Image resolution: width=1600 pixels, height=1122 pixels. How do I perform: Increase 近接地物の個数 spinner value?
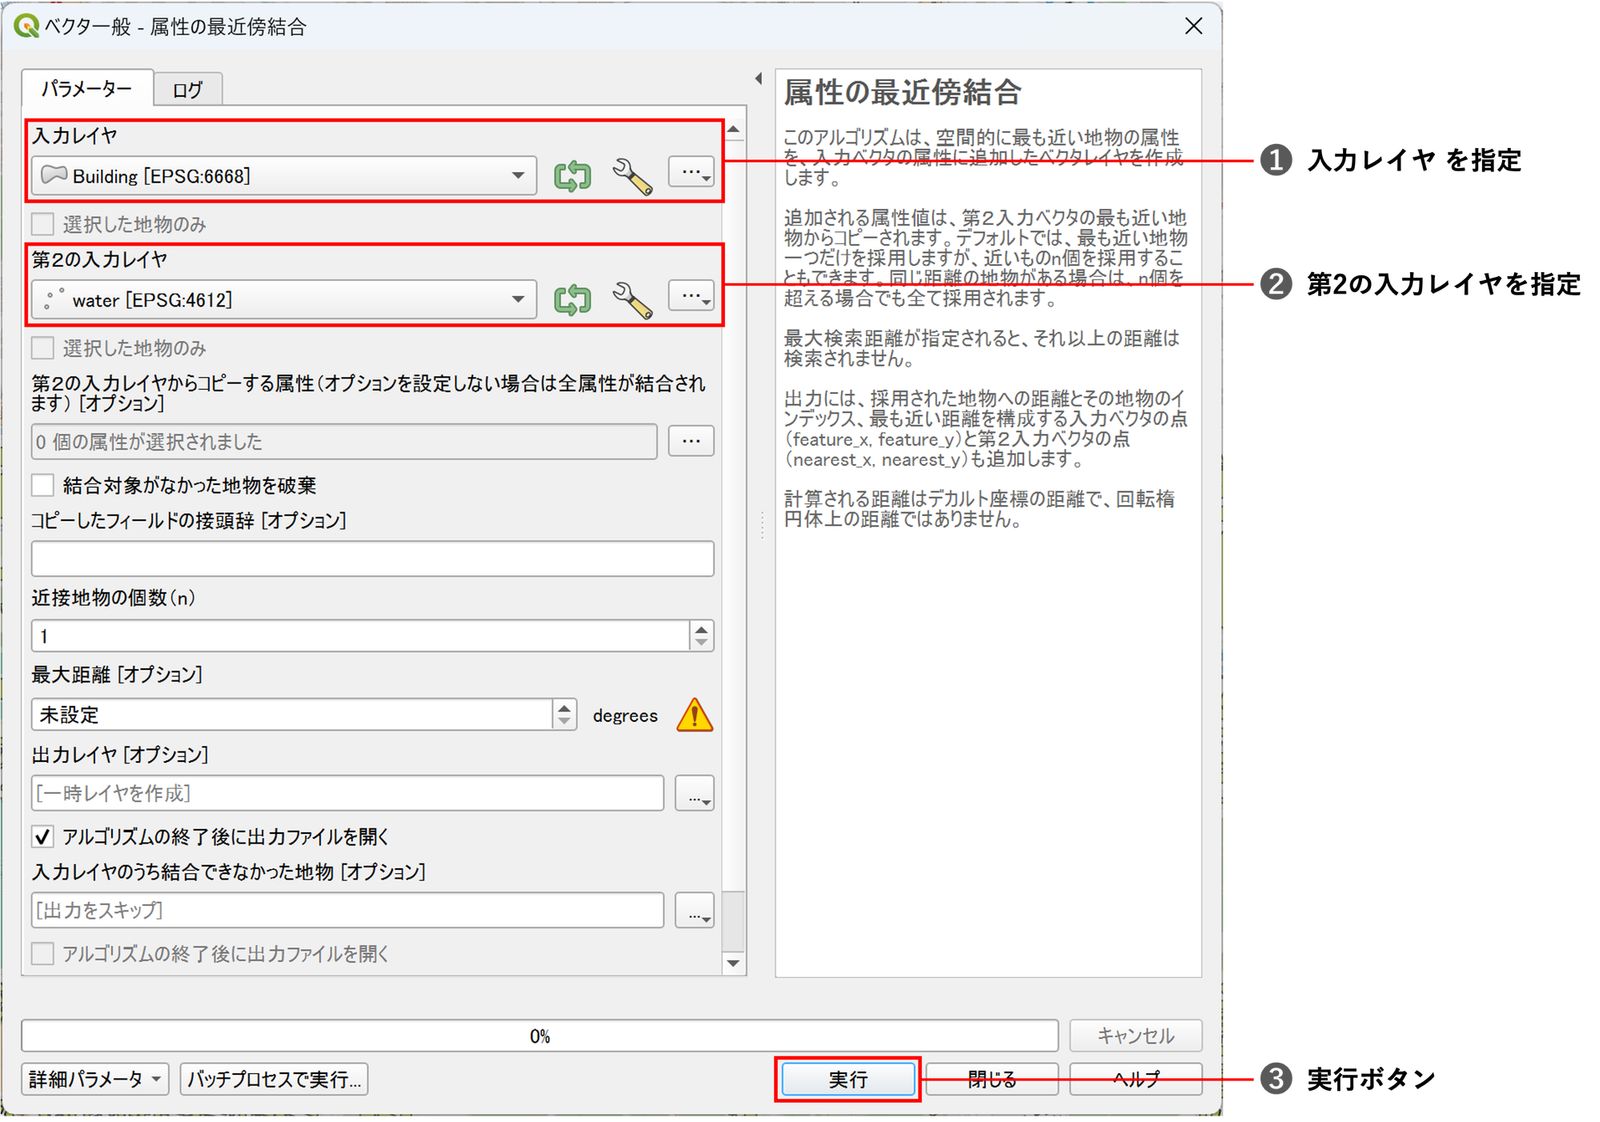coord(702,628)
